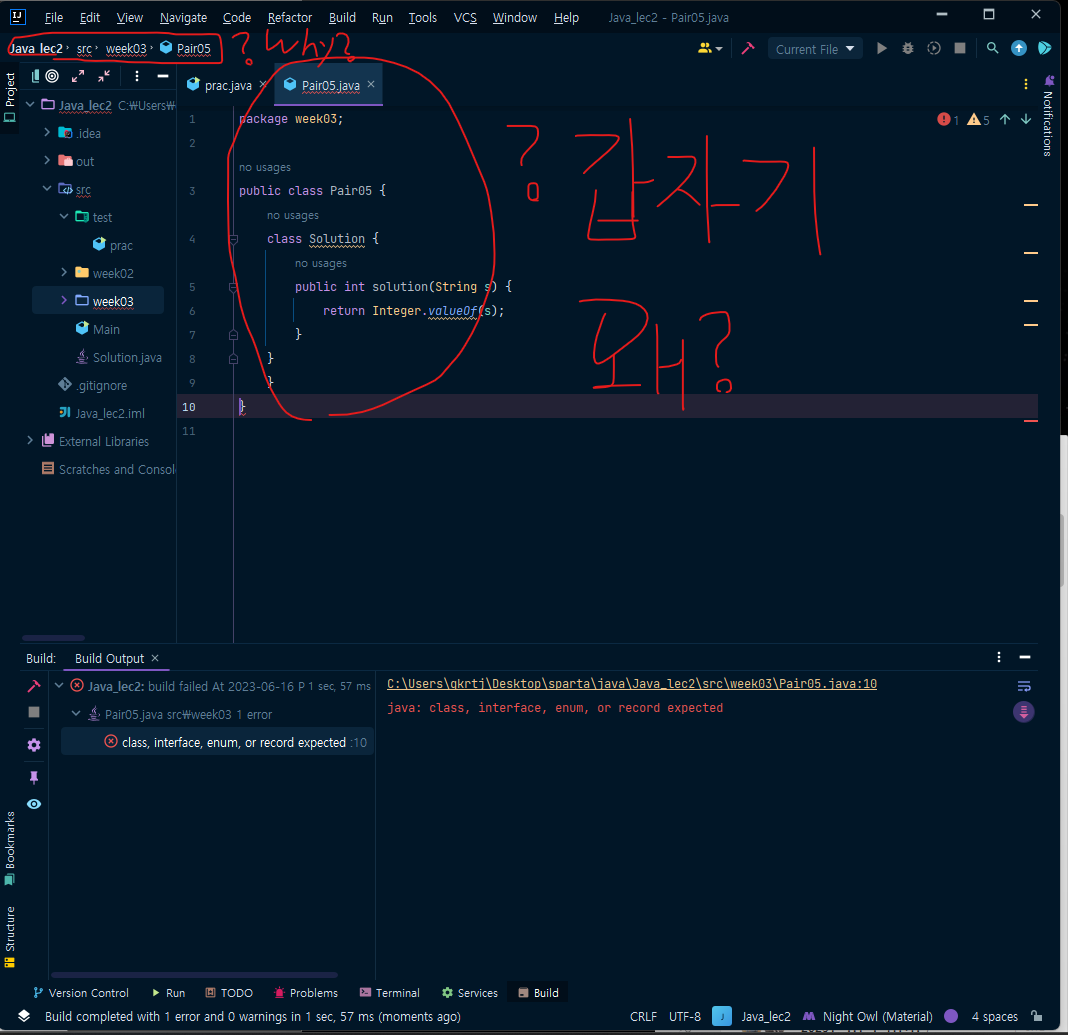The width and height of the screenshot is (1068, 1035).
Task: Toggle the Project side tool window
Action: coord(10,97)
